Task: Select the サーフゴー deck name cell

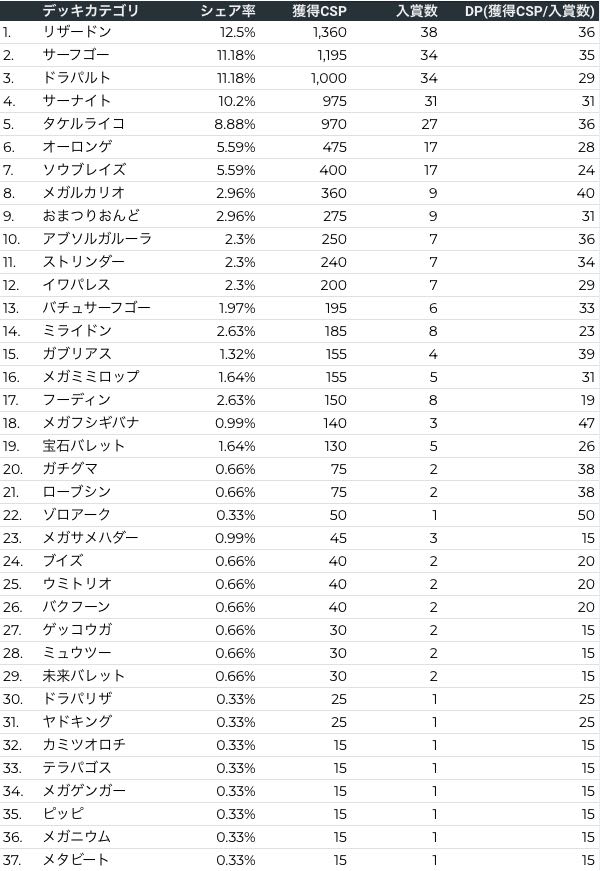Action: pyautogui.click(x=76, y=55)
